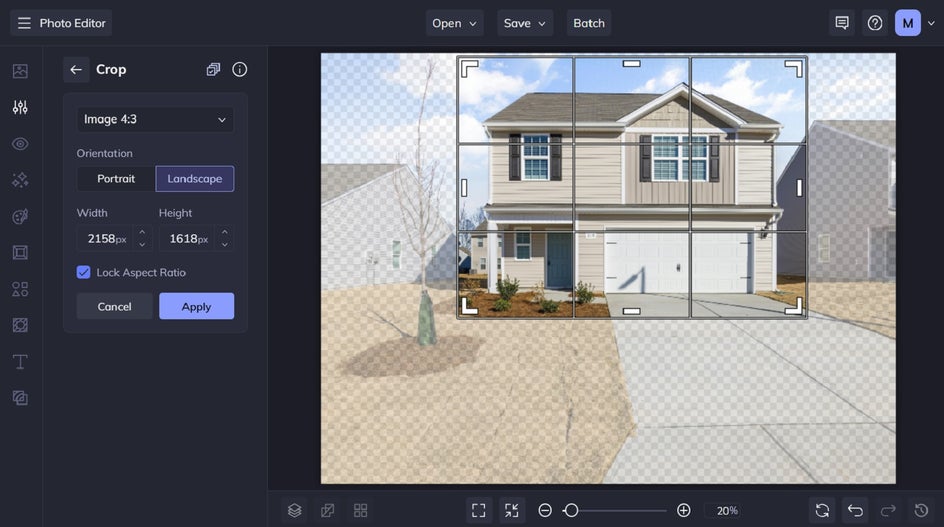
Task: Open the Textures sidebar icon
Action: pyautogui.click(x=20, y=325)
